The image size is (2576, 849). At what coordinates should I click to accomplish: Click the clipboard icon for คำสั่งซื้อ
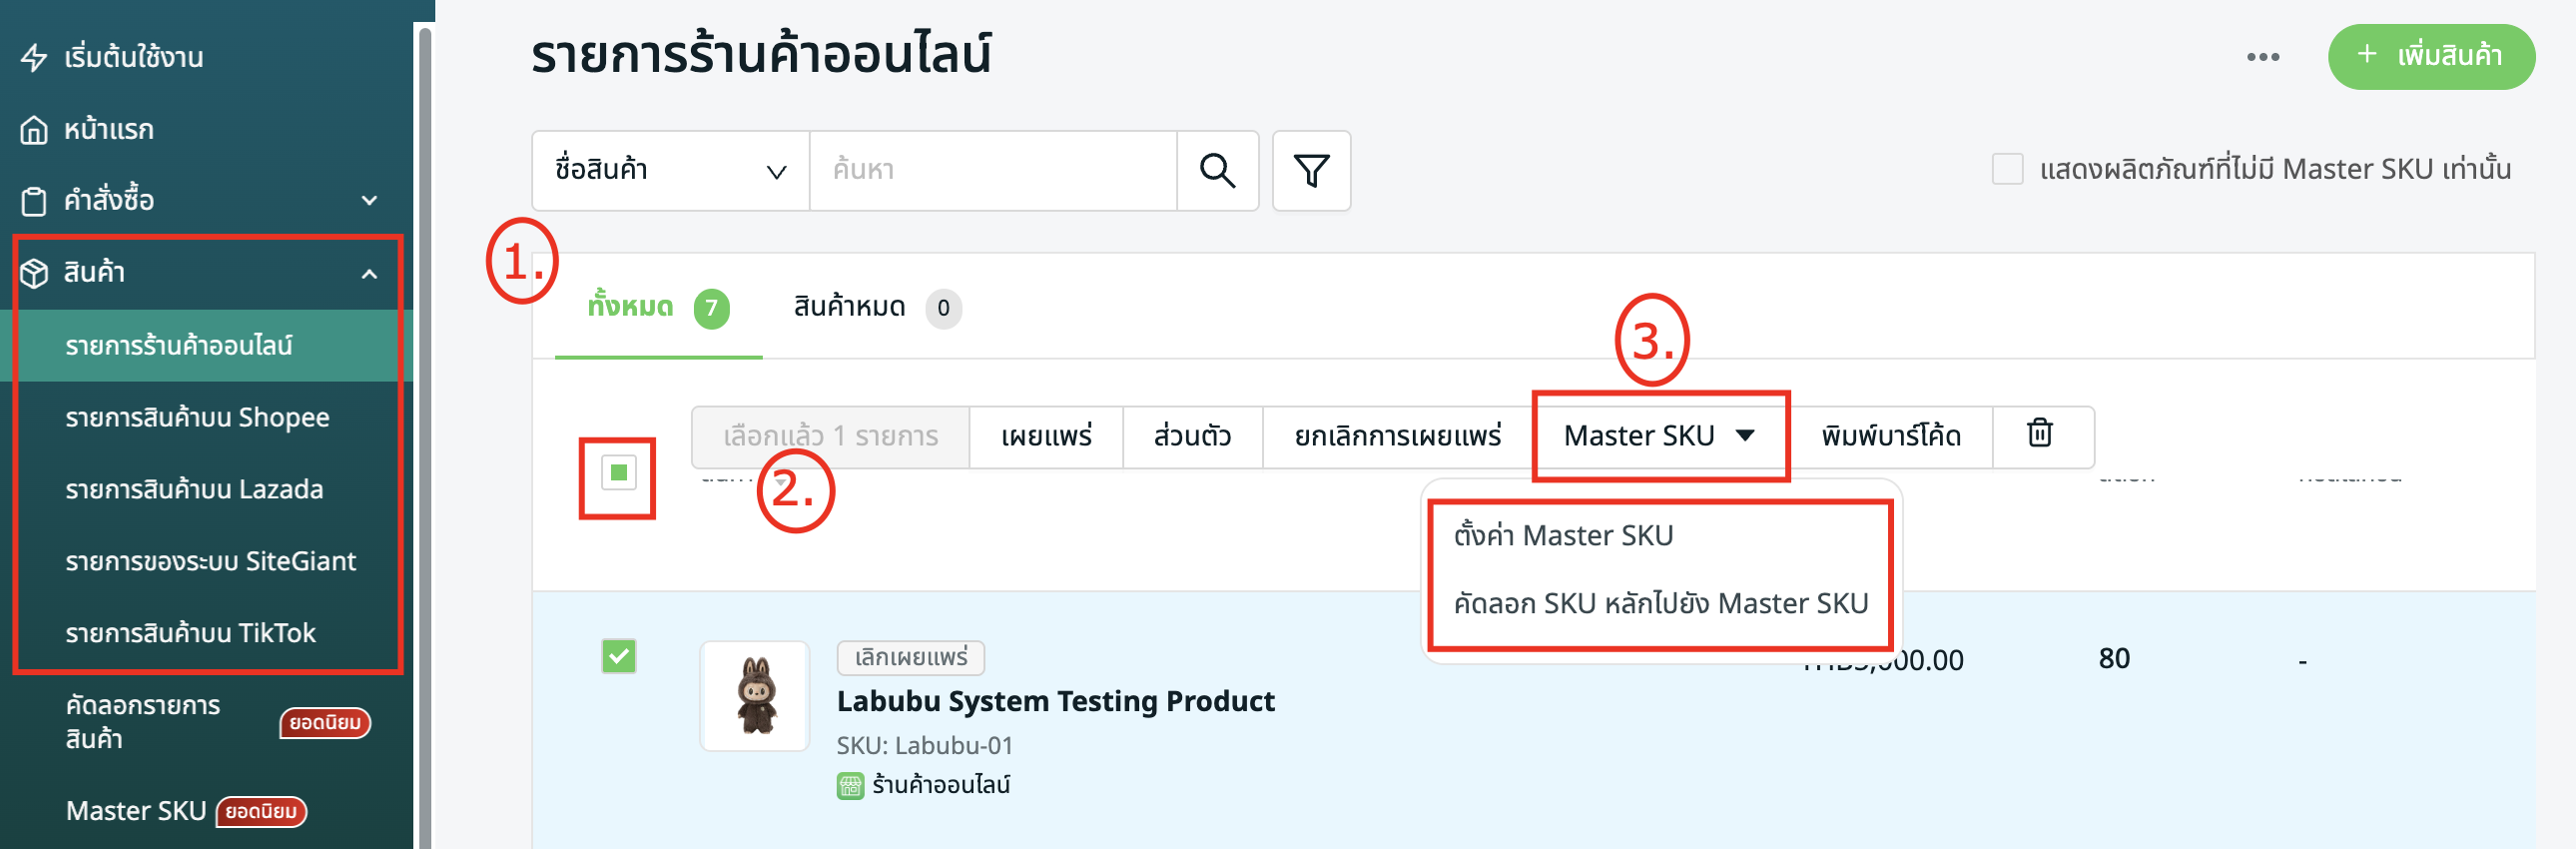pyautogui.click(x=34, y=201)
